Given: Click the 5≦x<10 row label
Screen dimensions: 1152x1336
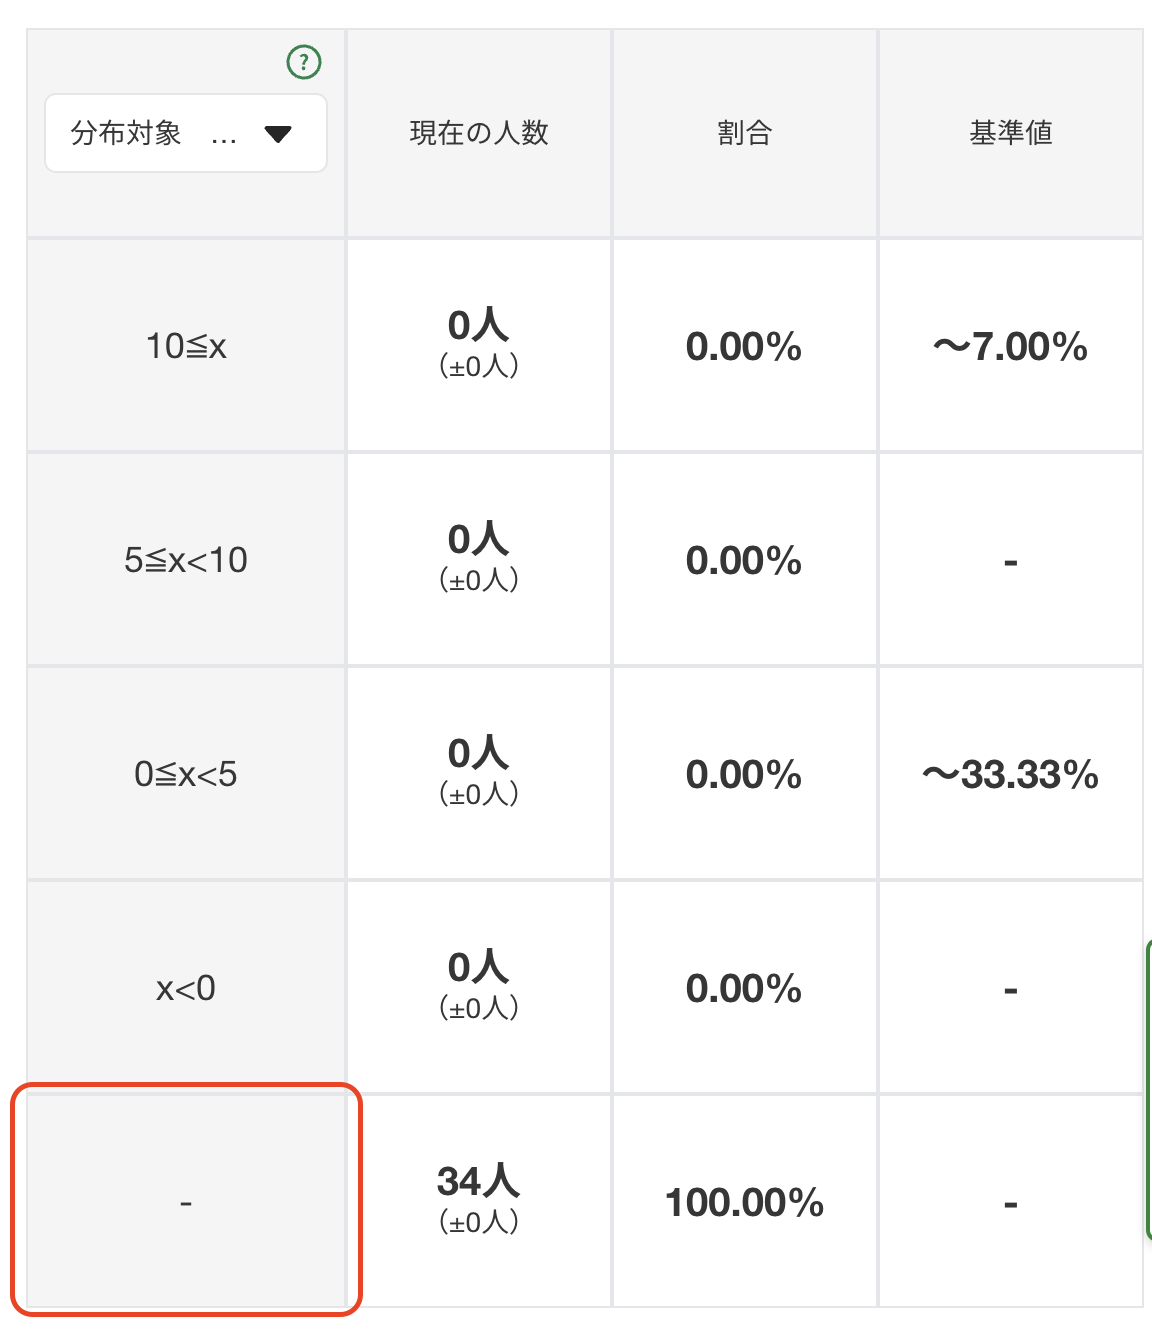Looking at the screenshot, I should coord(185,560).
